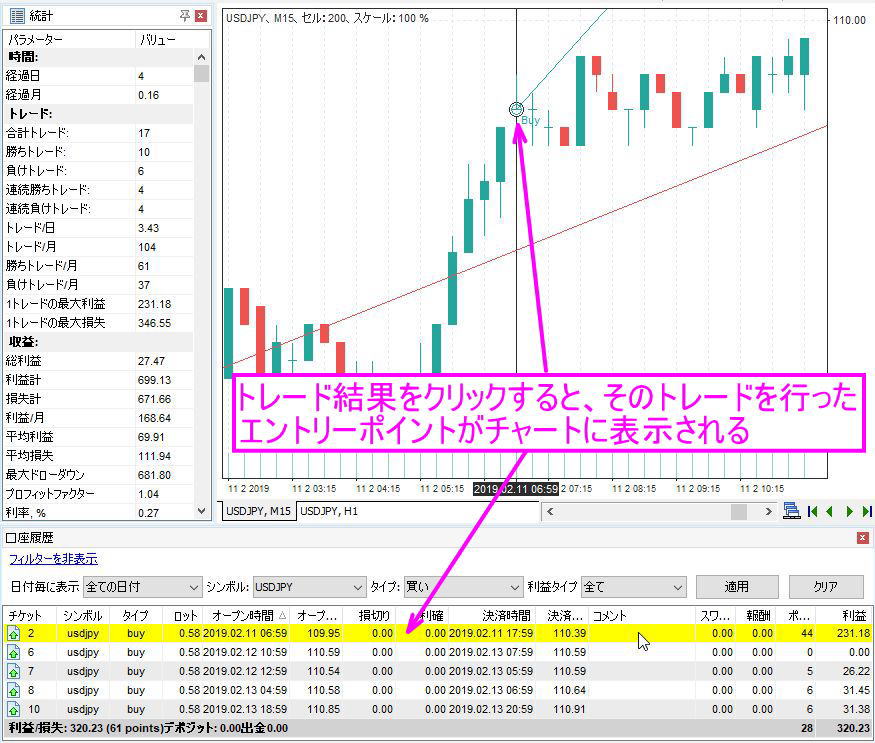This screenshot has height=743, width=875.
Task: Click the buy arrow icon for ticket 10
Action: pos(14,709)
